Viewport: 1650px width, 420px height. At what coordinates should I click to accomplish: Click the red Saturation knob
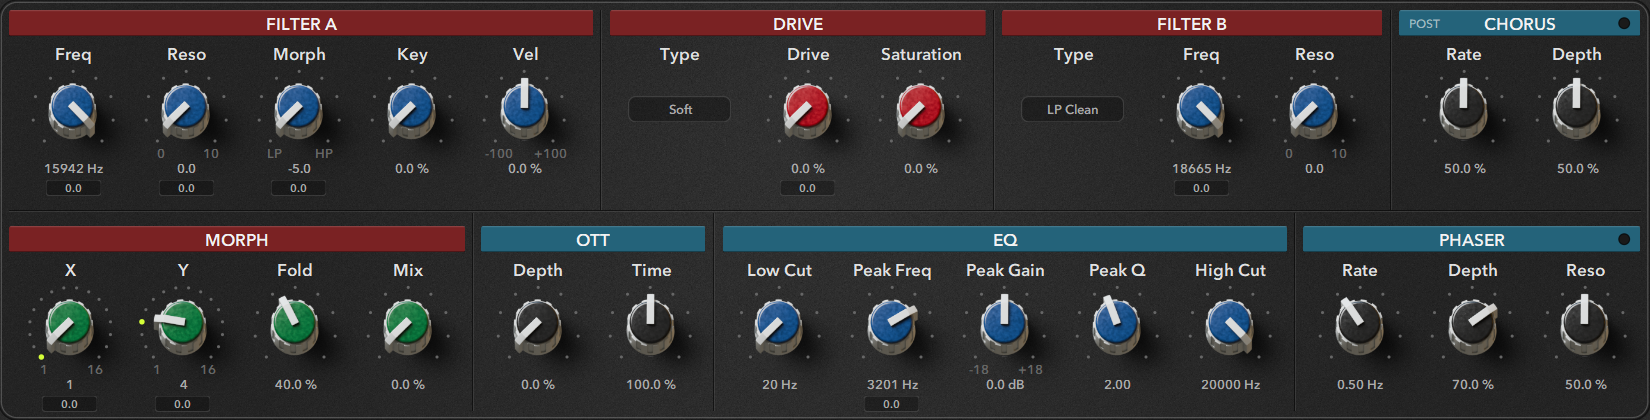921,110
